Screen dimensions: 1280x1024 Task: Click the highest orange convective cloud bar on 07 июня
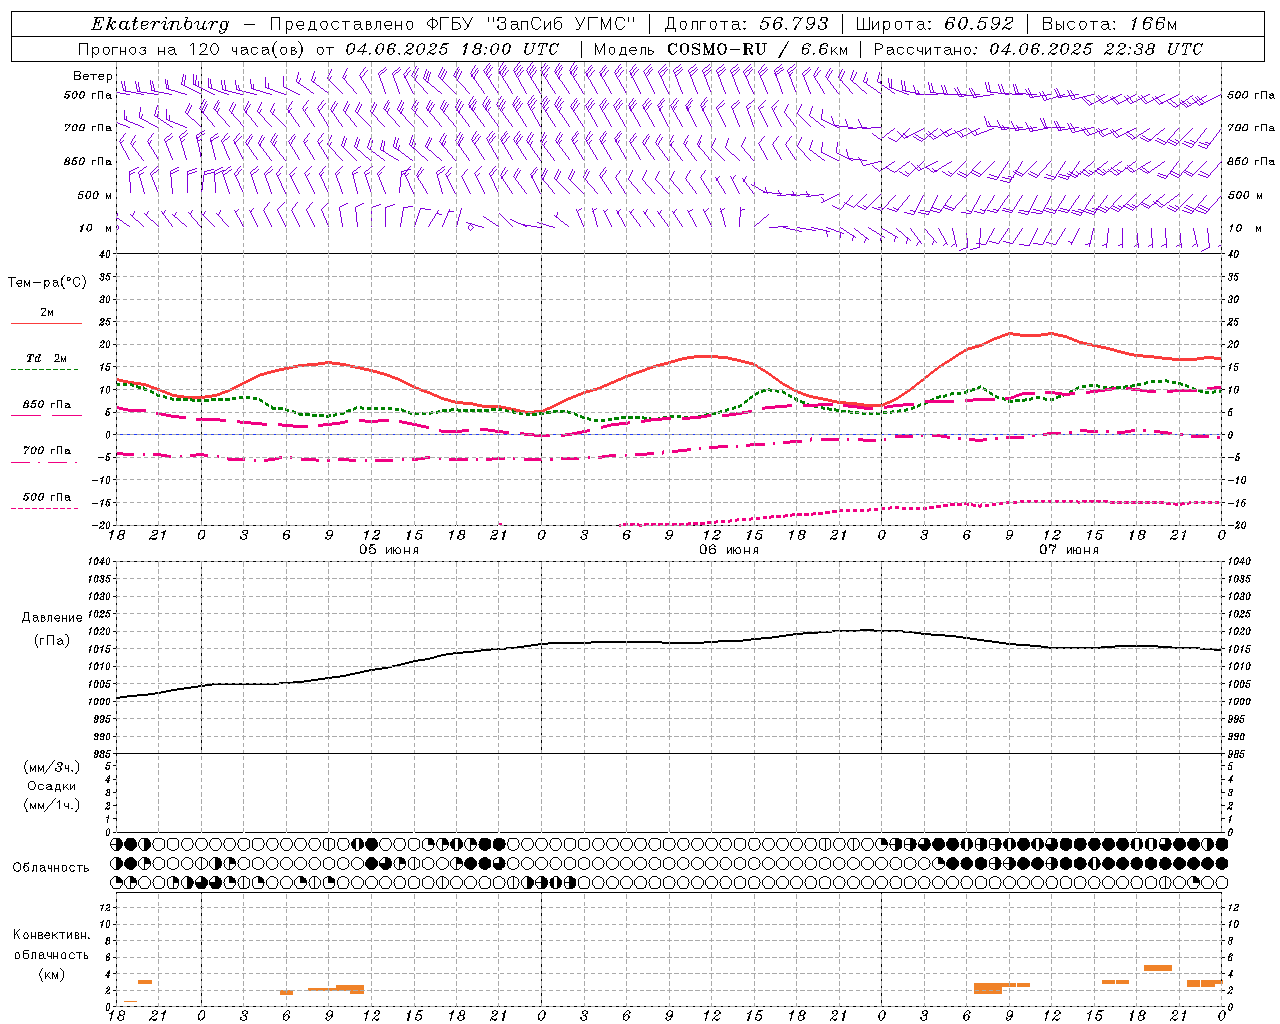tap(1157, 968)
